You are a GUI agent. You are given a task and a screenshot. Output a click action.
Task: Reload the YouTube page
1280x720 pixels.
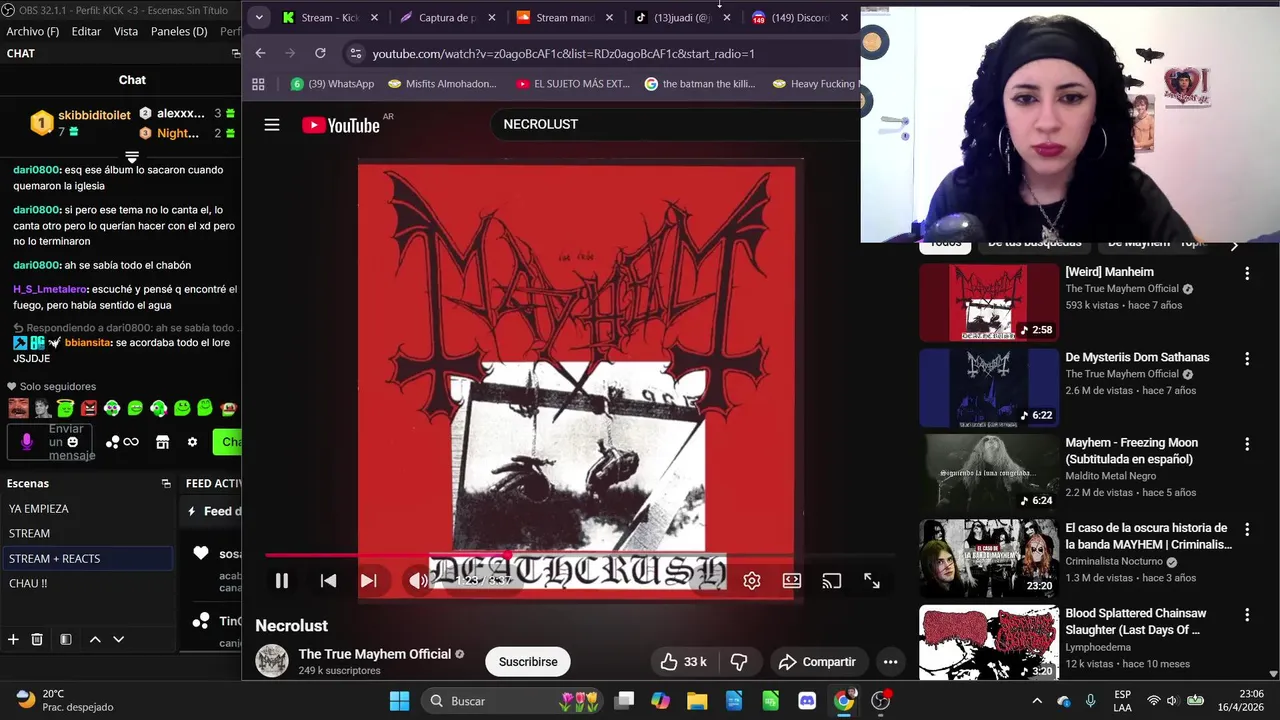tap(320, 53)
